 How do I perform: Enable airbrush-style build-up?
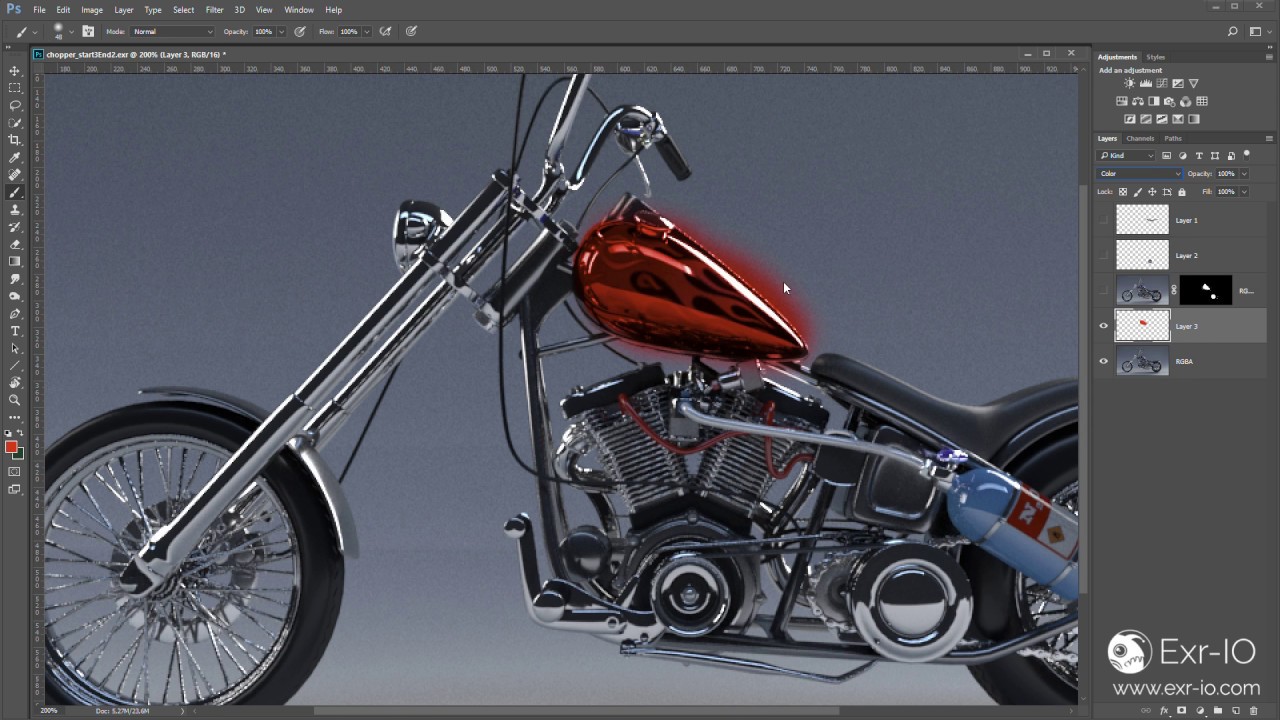(x=385, y=31)
